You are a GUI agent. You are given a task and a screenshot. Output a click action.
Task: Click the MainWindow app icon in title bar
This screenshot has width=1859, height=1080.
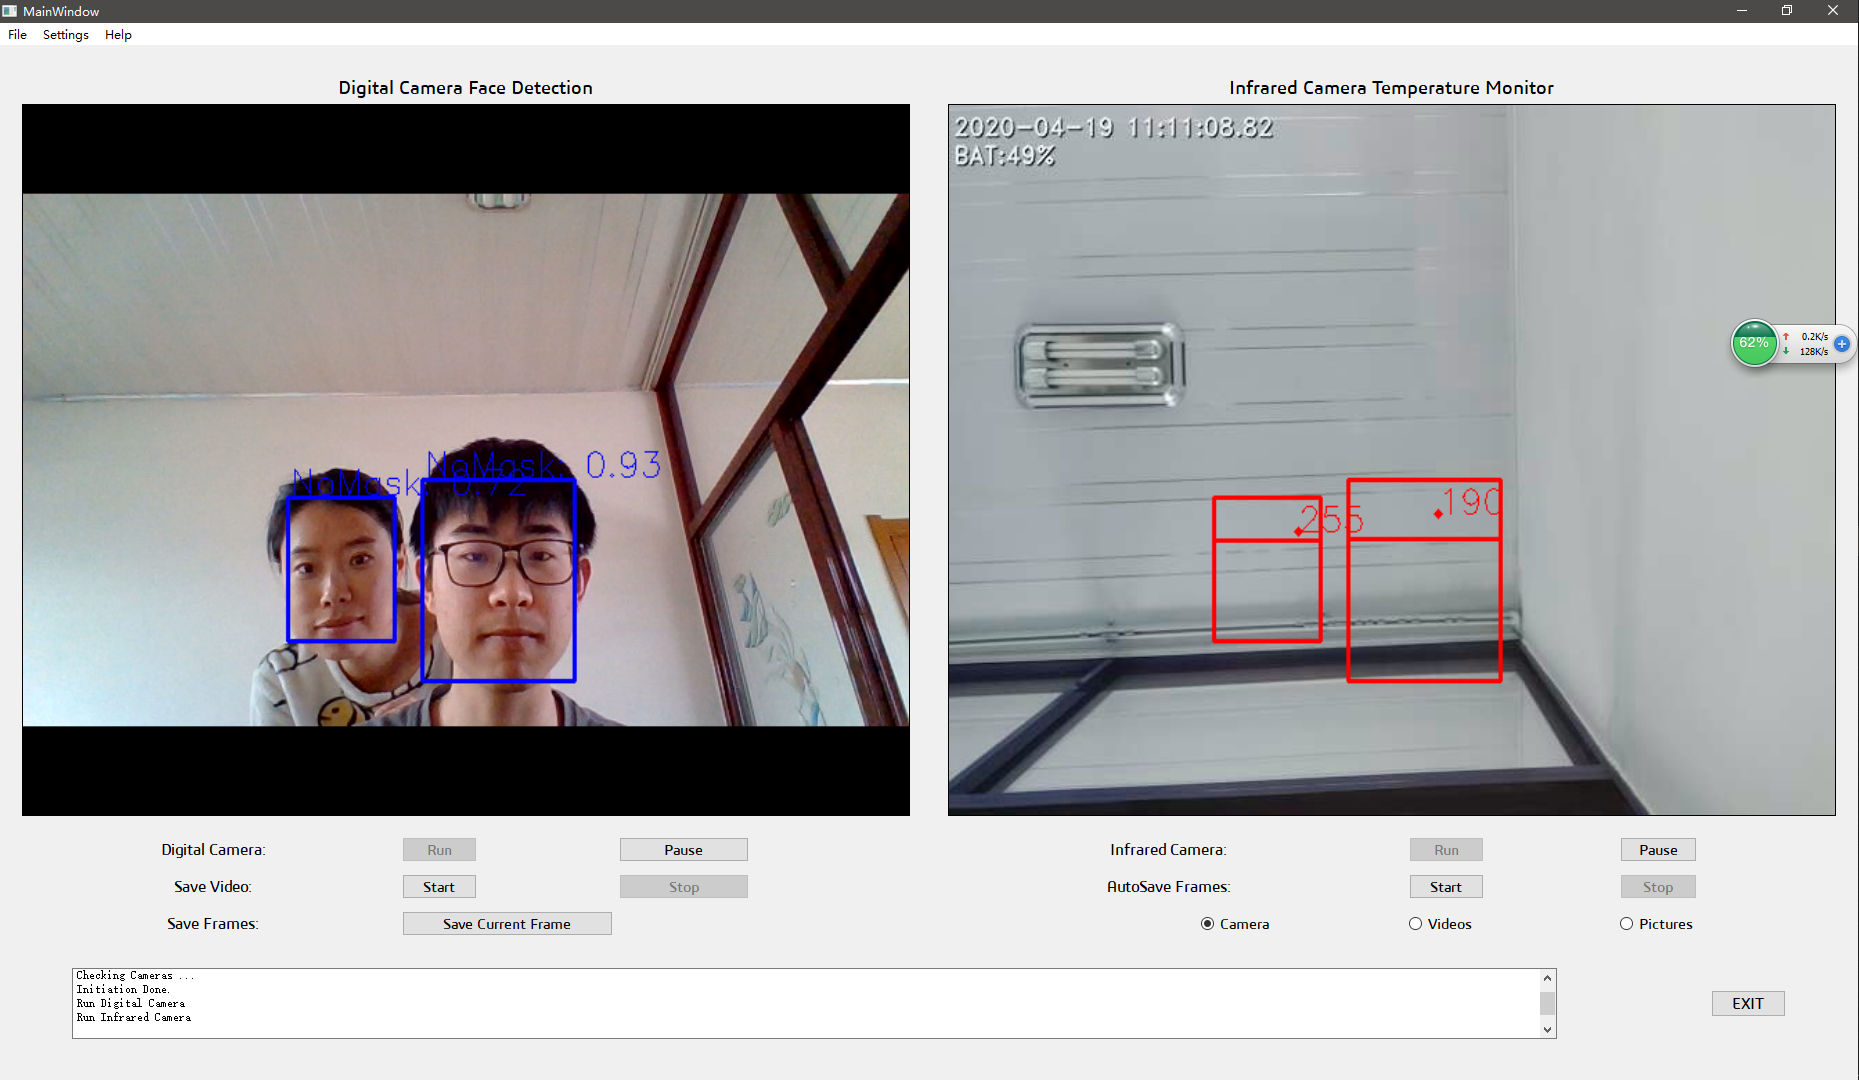coord(10,11)
